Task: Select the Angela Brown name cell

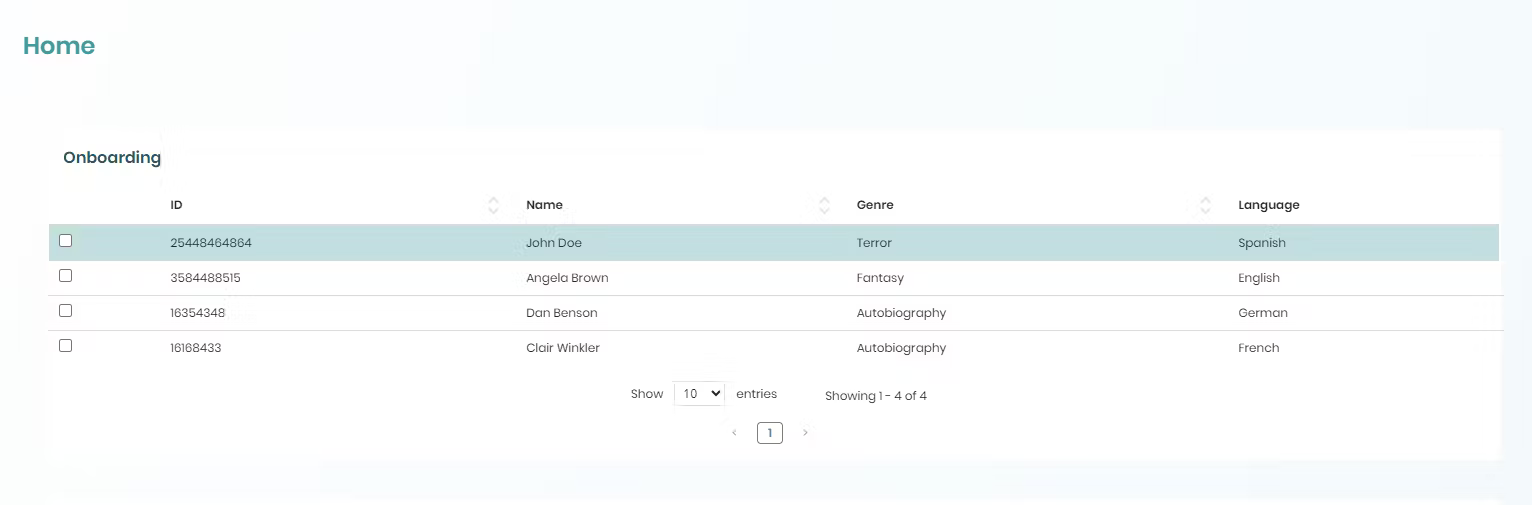Action: (567, 278)
